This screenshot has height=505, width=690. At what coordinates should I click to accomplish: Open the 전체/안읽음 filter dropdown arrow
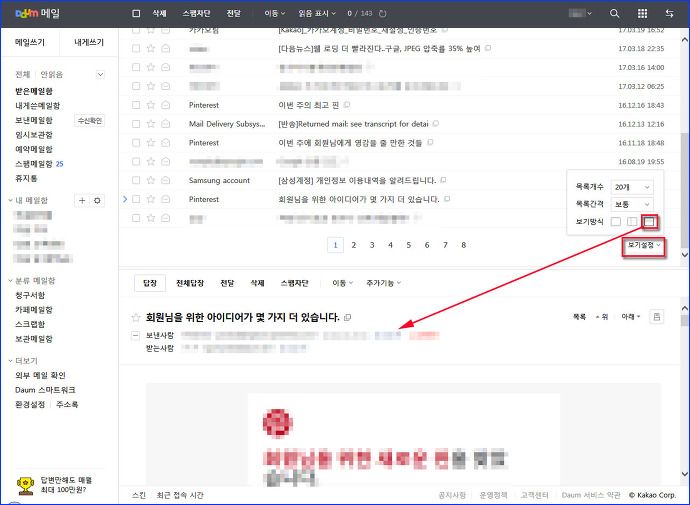100,74
